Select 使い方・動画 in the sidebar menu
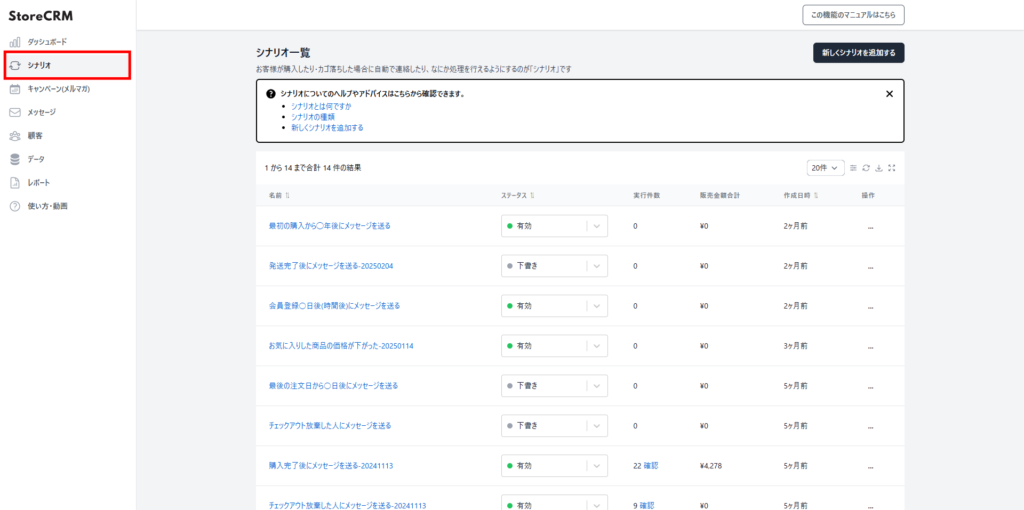1024x510 pixels. pos(48,206)
